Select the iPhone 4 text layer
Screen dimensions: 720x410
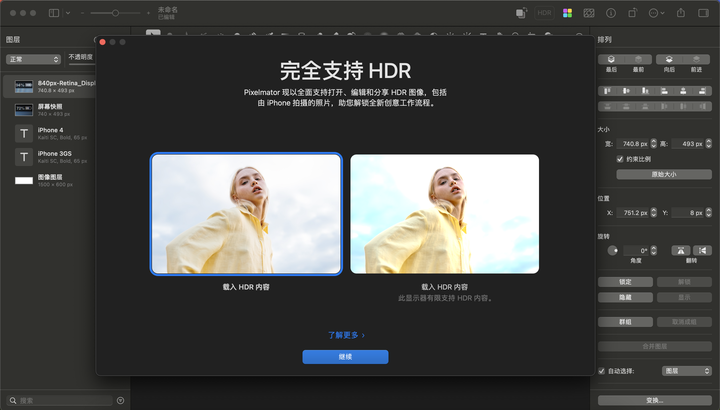pyautogui.click(x=51, y=133)
